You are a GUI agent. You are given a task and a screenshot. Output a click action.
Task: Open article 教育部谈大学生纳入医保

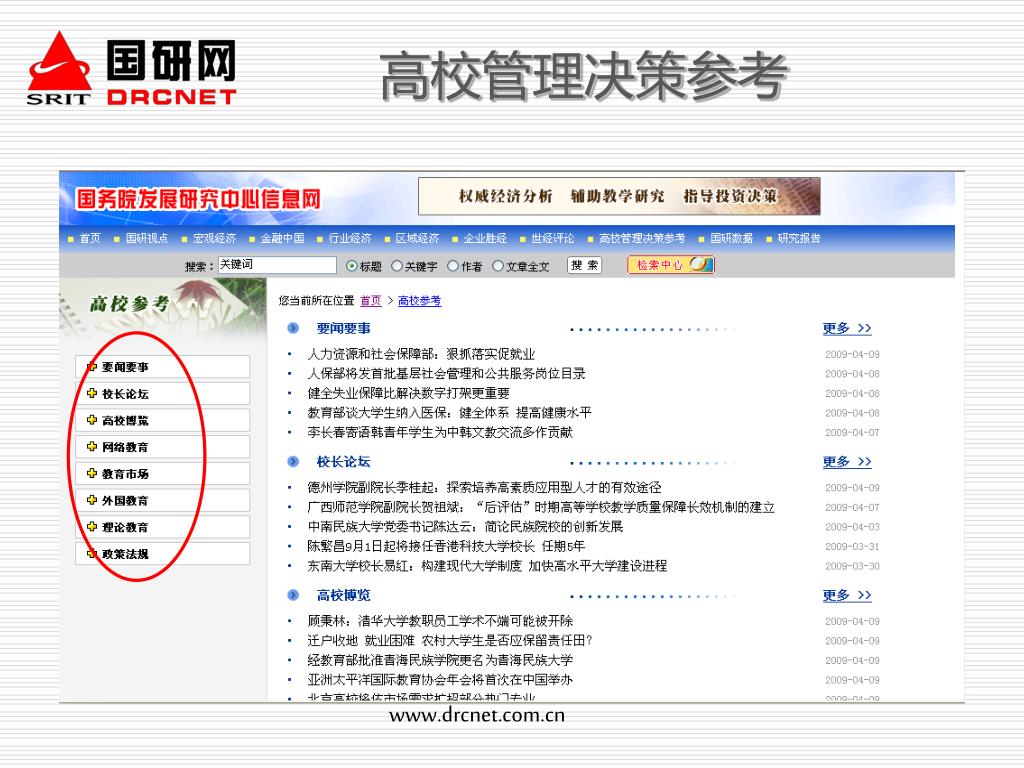(449, 413)
